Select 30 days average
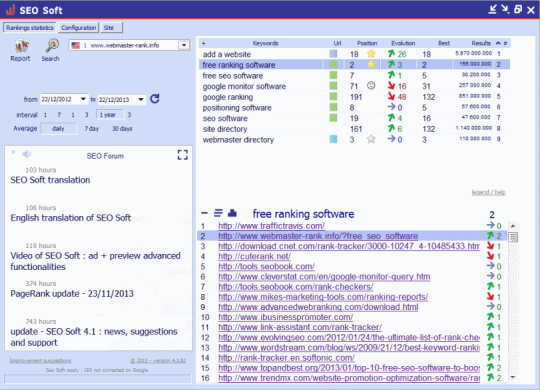540x390 pixels. coord(122,129)
